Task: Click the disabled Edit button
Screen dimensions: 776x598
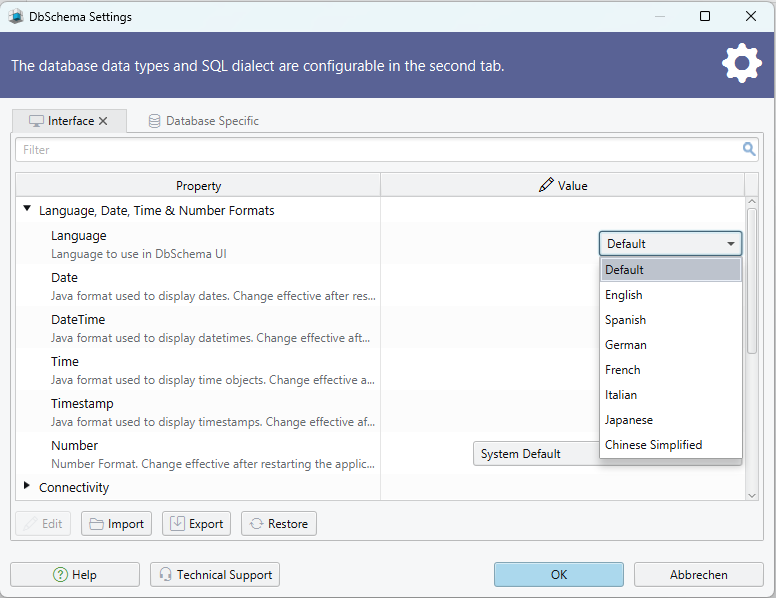Action: [43, 524]
